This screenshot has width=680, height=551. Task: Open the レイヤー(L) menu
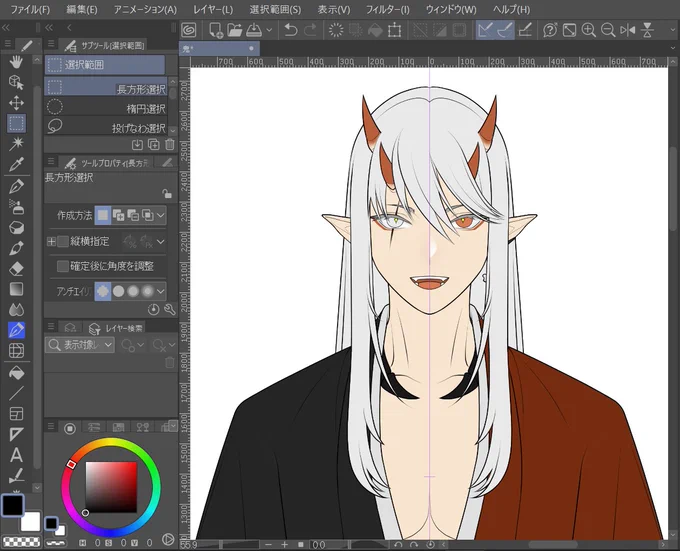[213, 9]
